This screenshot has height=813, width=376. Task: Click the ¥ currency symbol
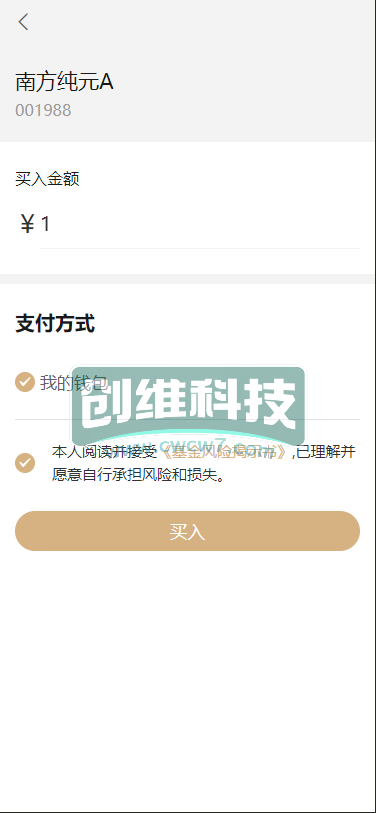[x=27, y=225]
